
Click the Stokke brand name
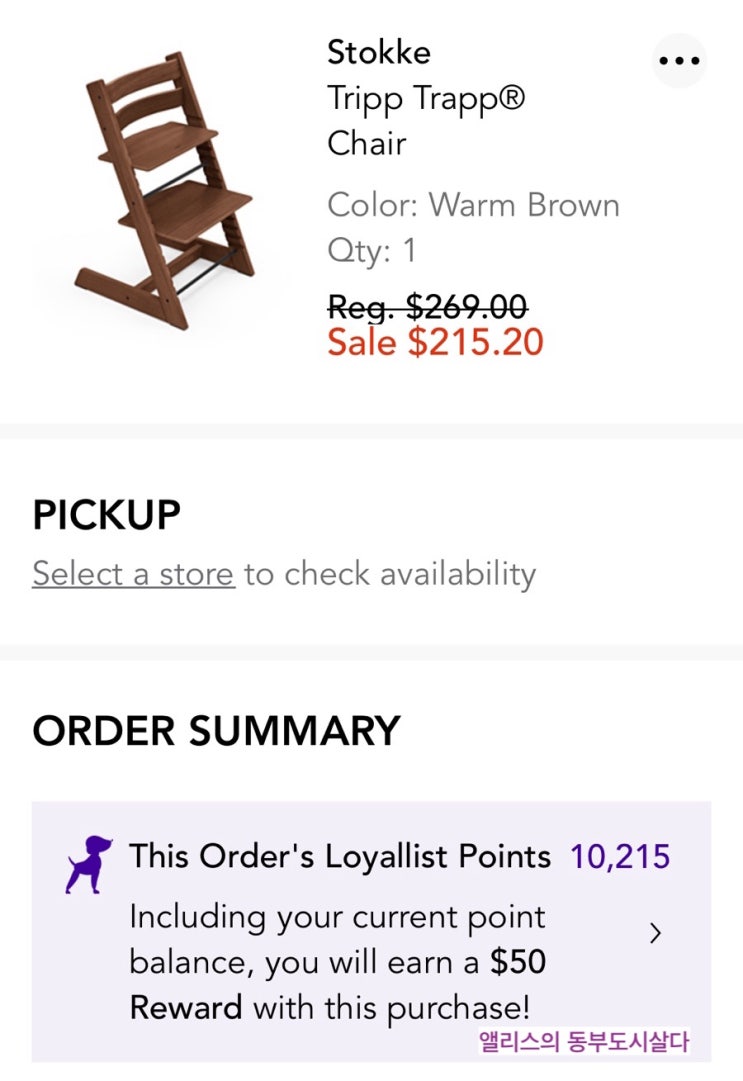pos(378,52)
